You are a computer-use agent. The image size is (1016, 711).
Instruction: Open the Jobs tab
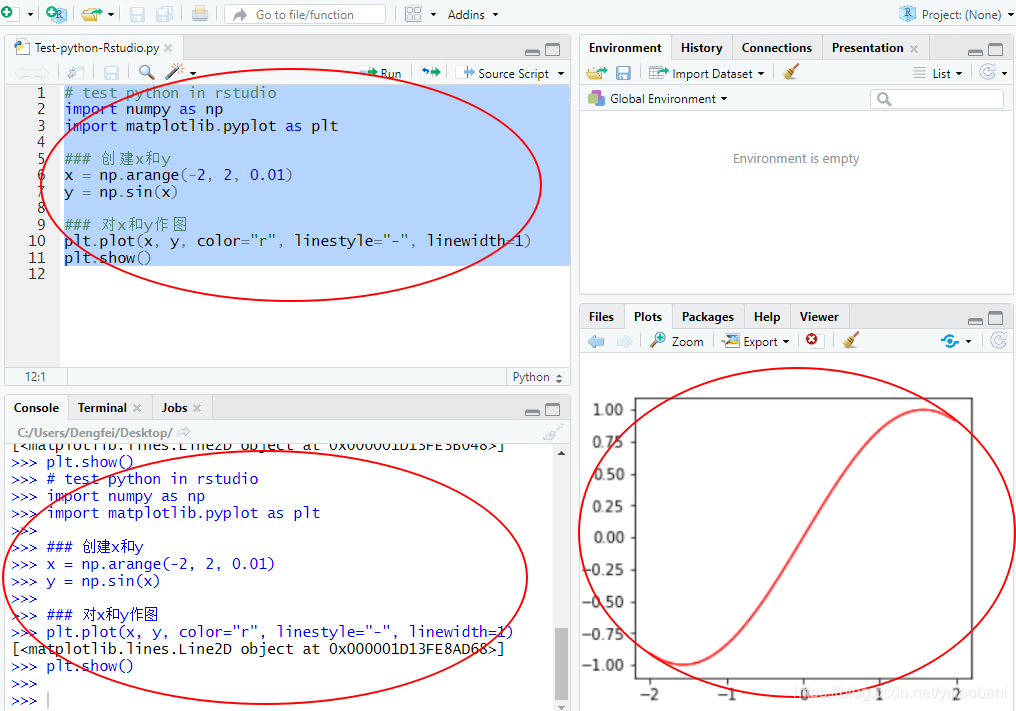click(x=174, y=408)
